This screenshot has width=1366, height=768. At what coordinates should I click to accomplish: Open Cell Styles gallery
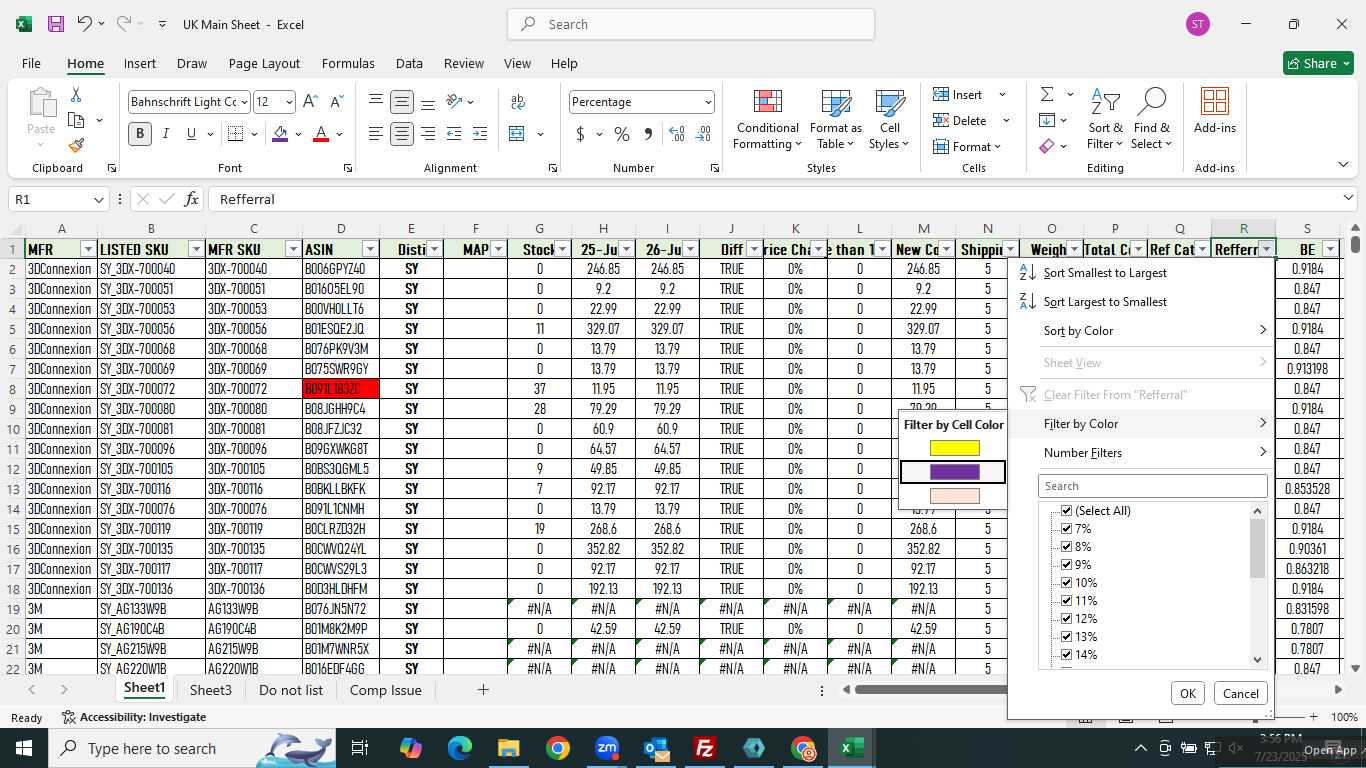click(x=889, y=120)
